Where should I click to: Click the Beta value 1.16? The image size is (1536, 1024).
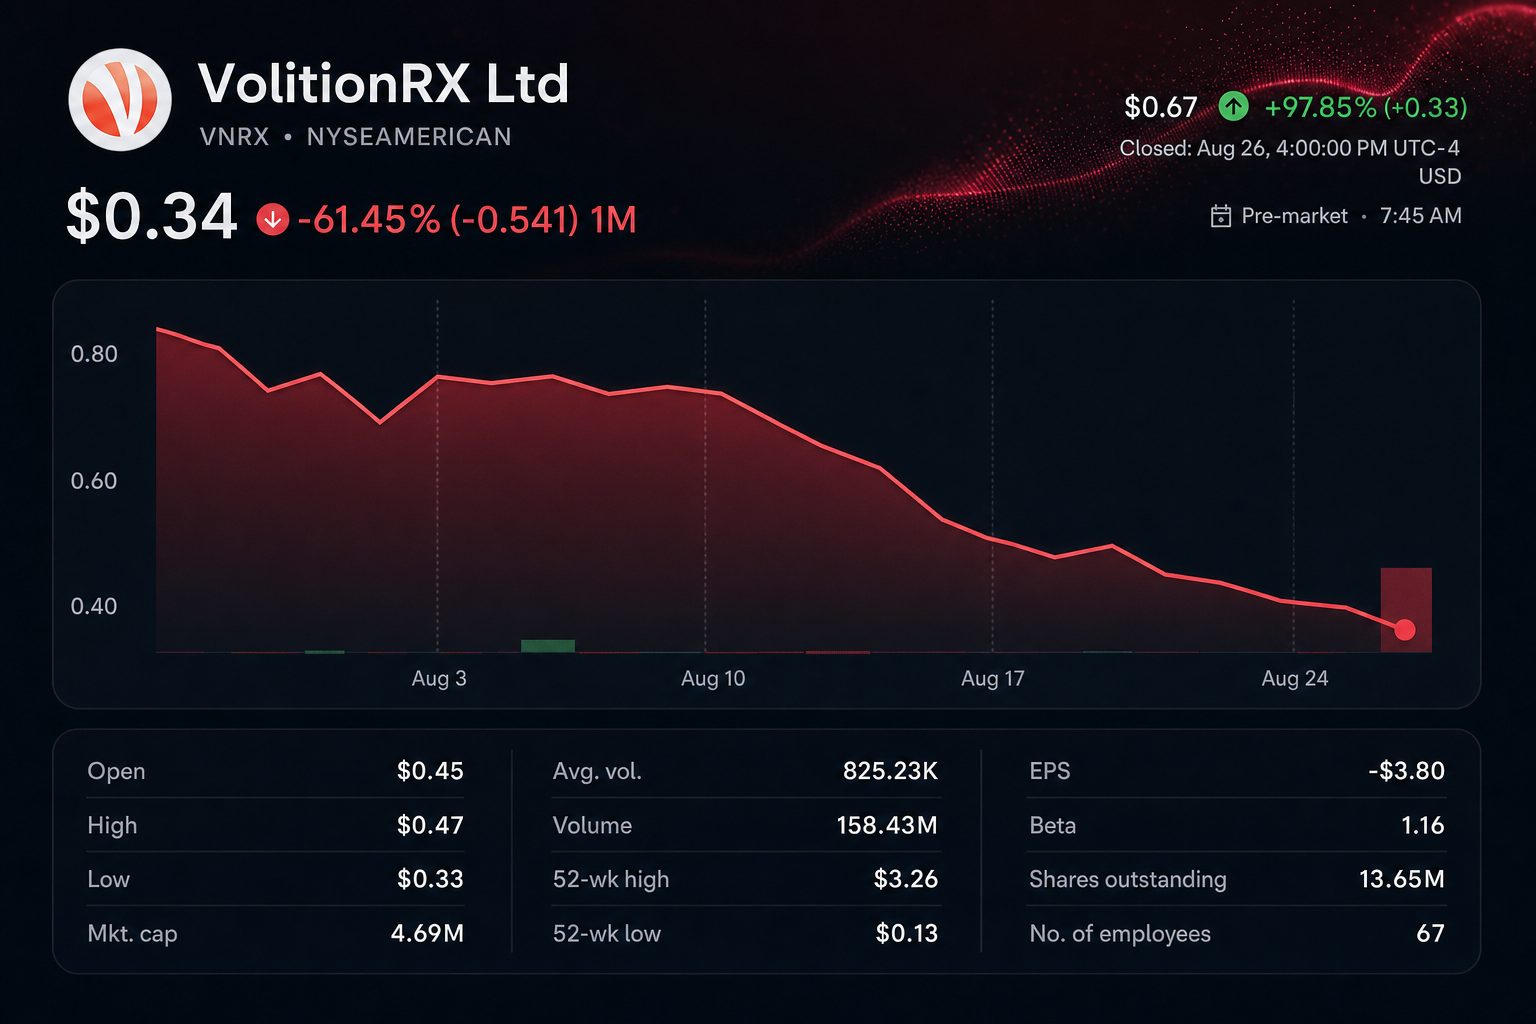[1423, 825]
